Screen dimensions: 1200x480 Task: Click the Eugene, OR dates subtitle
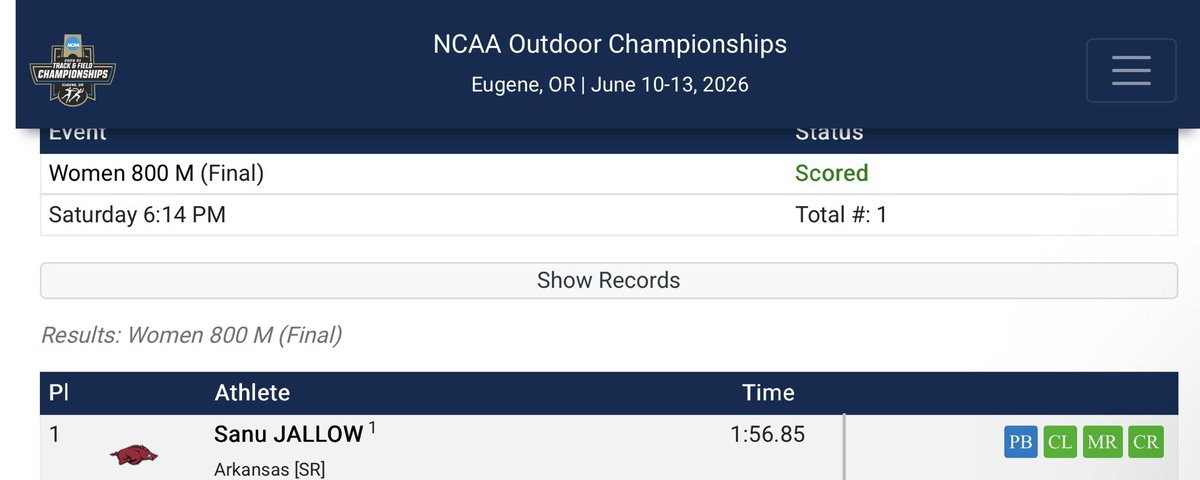click(610, 84)
